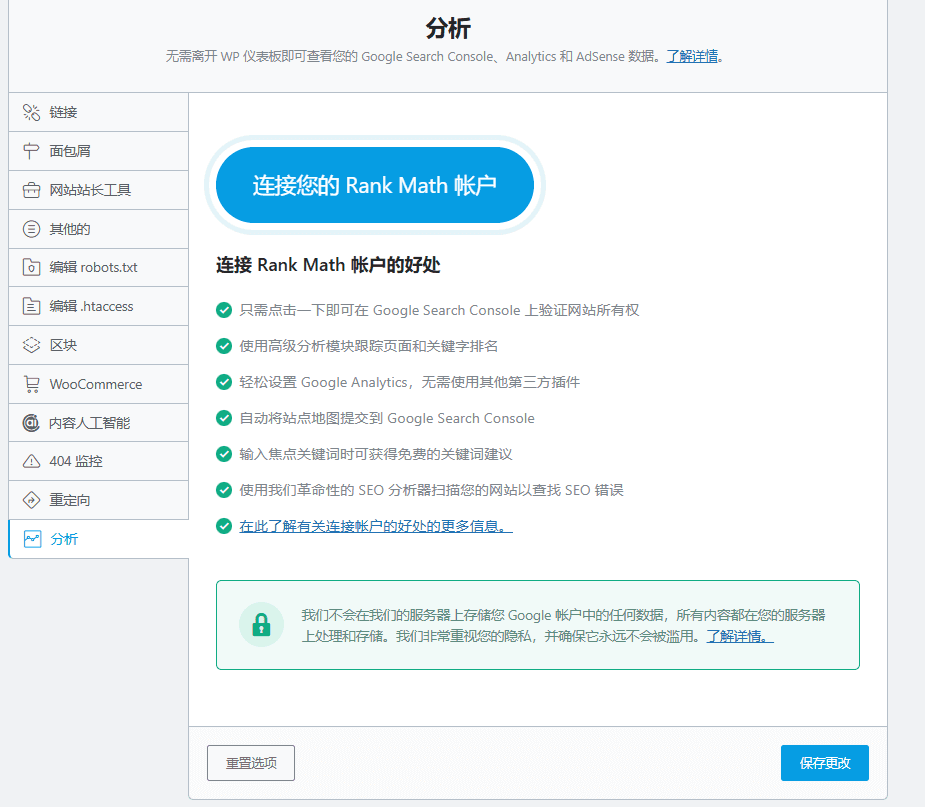925x807 pixels.
Task: Open the 链接 settings tab
Action: [99, 112]
